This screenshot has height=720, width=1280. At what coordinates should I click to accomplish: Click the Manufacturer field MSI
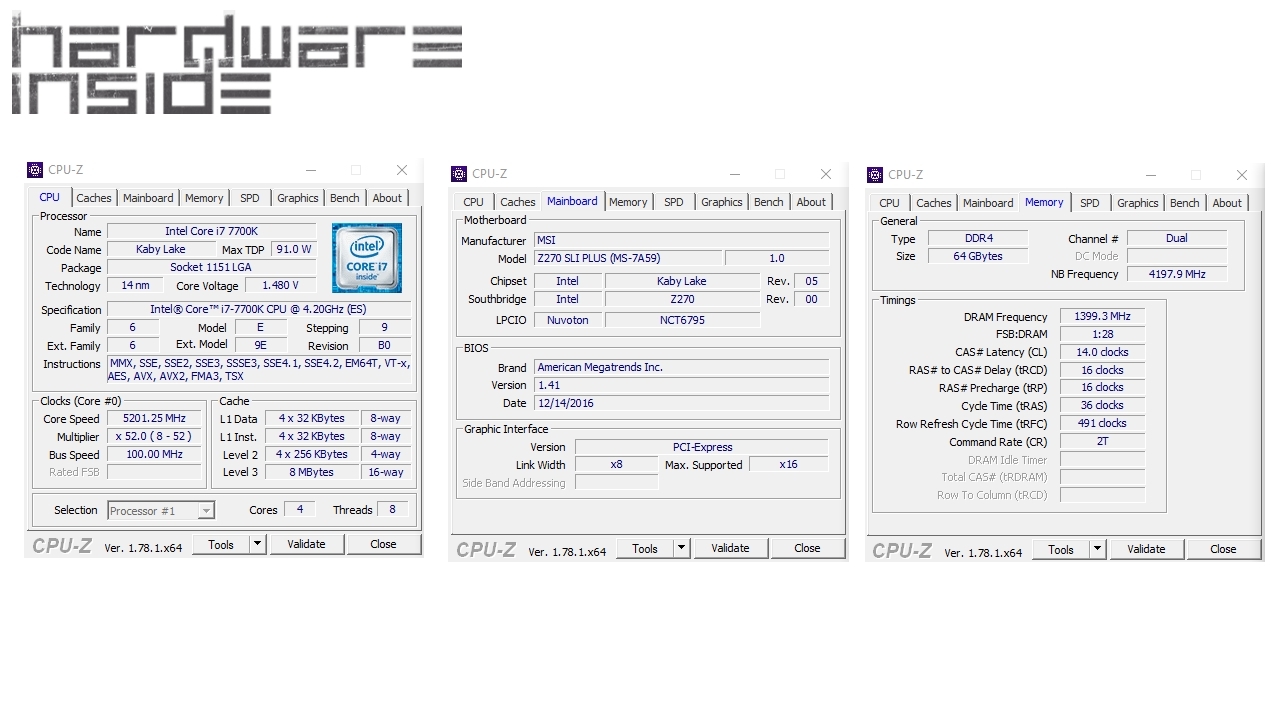682,240
